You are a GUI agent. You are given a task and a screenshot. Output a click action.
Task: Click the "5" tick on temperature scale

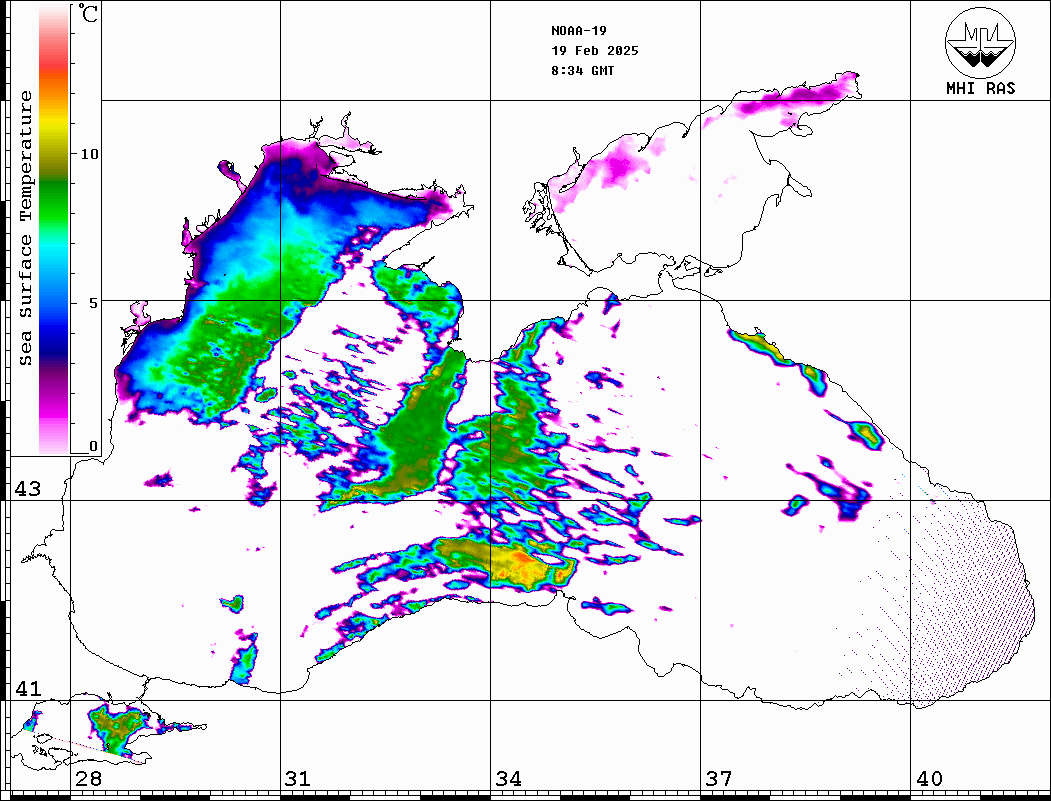click(x=93, y=303)
